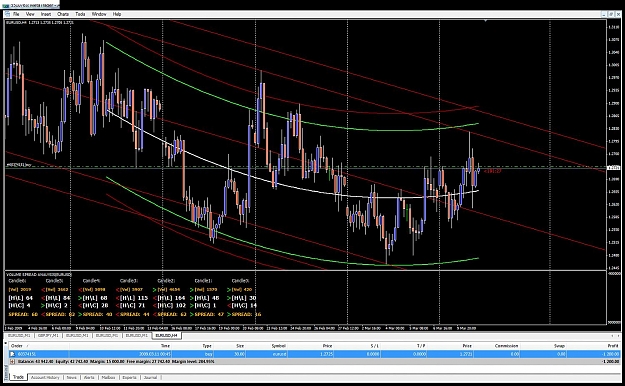Select order number 60374151
The image size is (625, 386).
coord(27,354)
